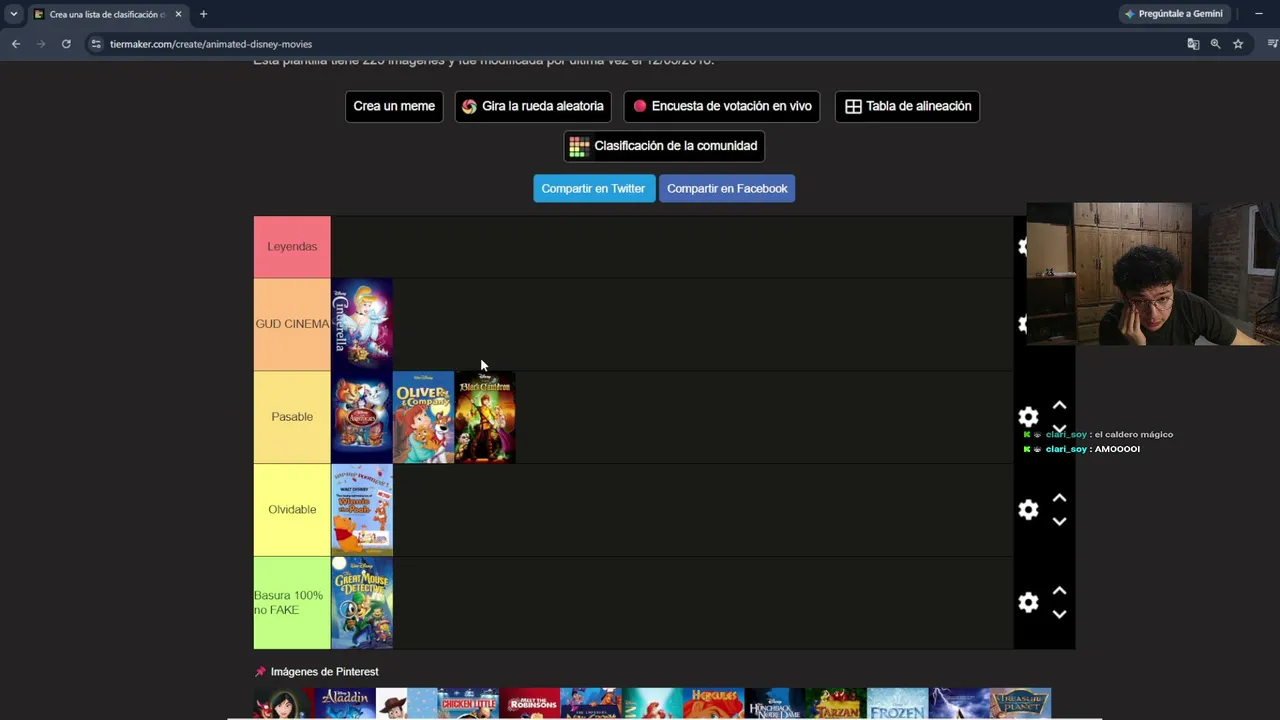
Task: Pick the Emperor's New Groove thumbnail
Action: [591, 703]
